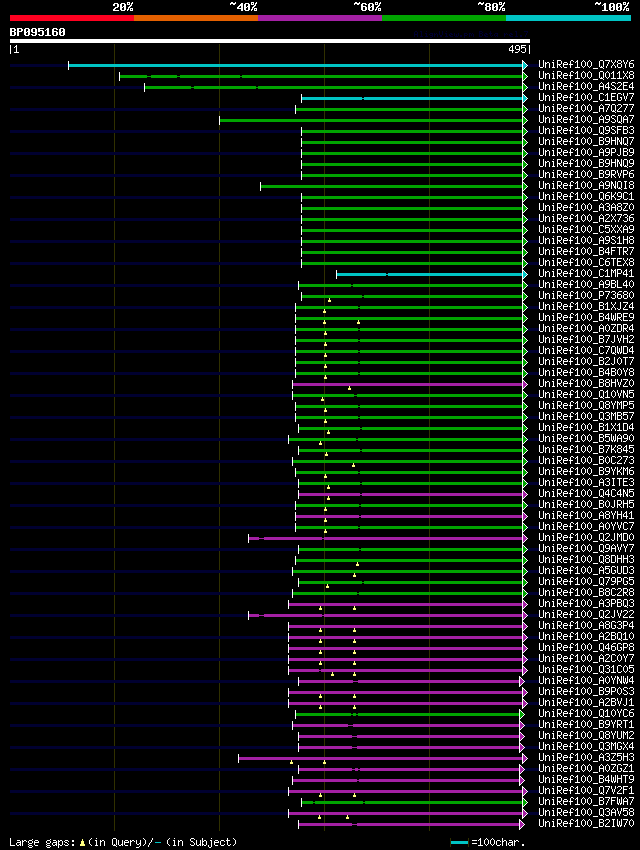Select the UniRef100_A4S2E4 hit label
Screen dimensions: 640x850
[x=586, y=86]
